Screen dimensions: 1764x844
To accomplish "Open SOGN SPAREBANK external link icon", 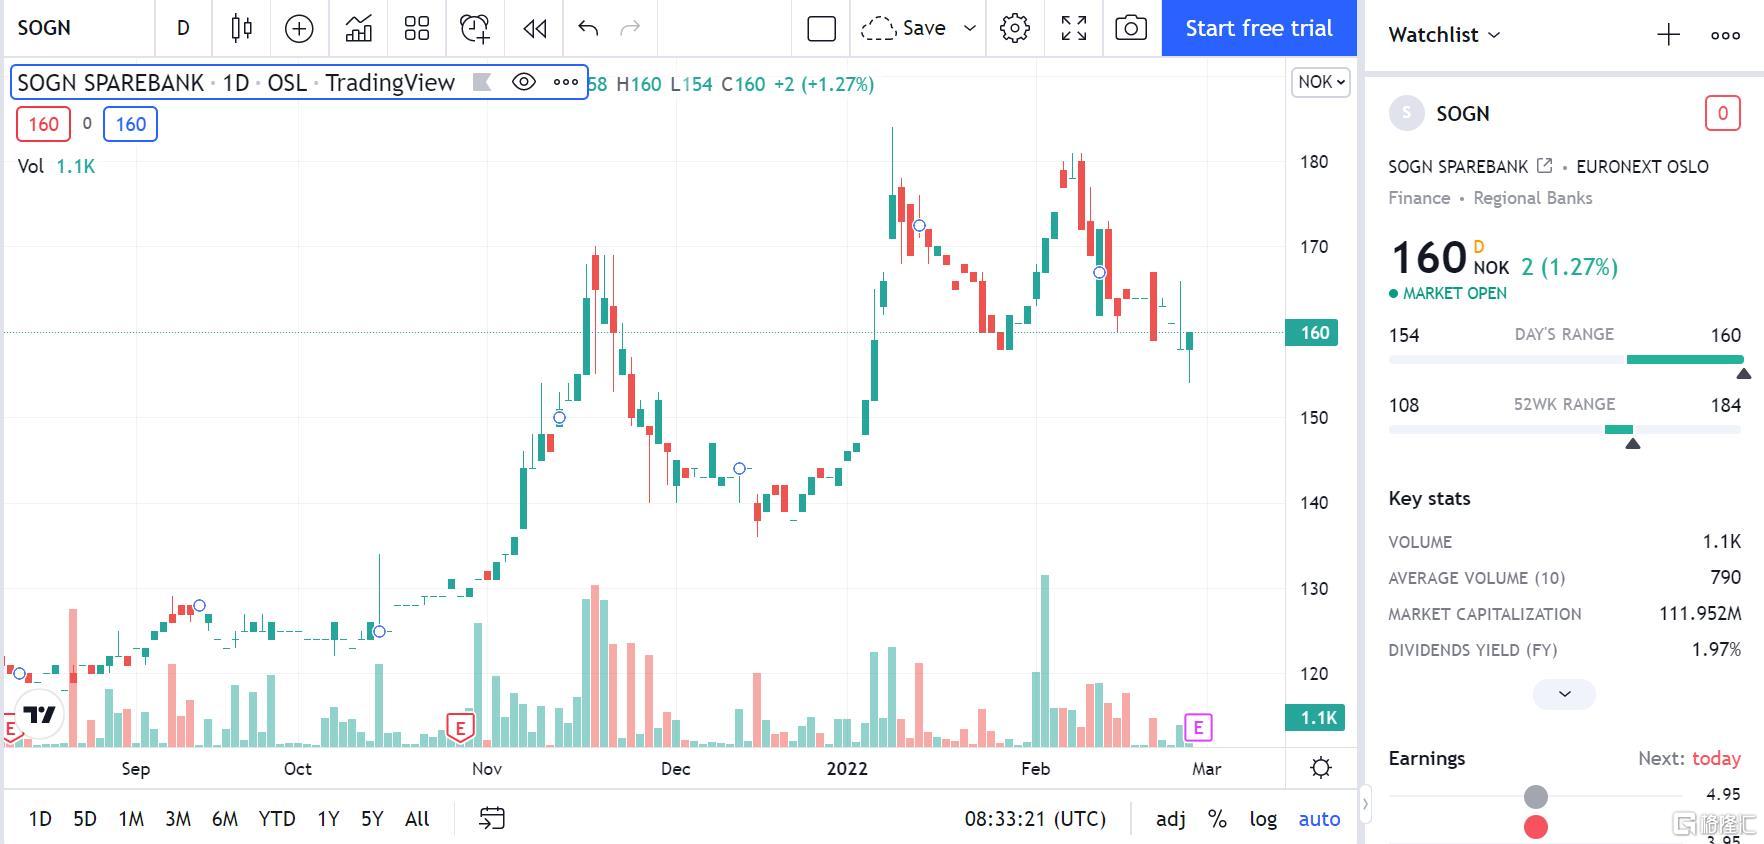I will click(x=1544, y=166).
